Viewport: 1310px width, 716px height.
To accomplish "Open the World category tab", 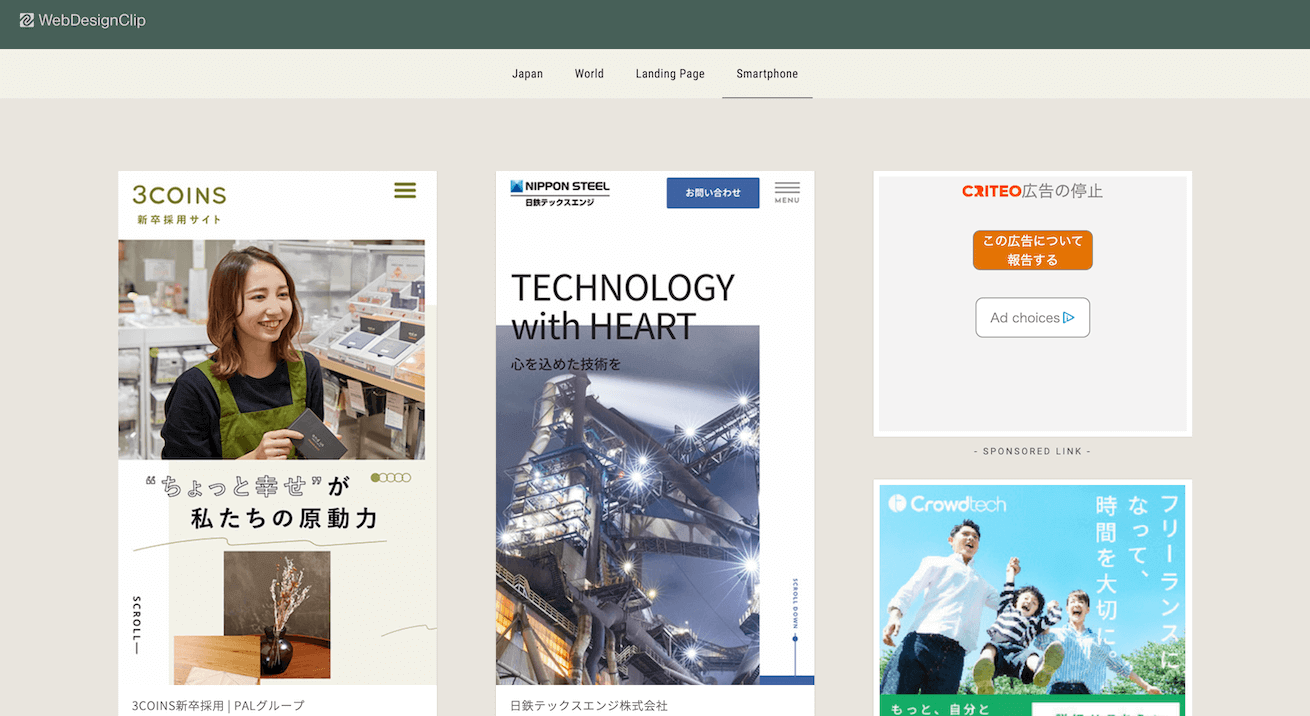I will (589, 74).
